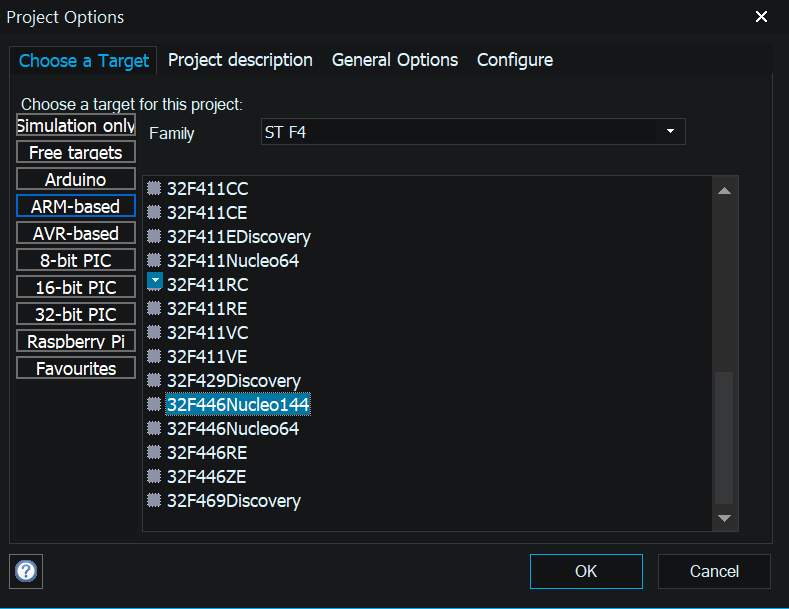Select highlighted target 32F446Nucleo144
This screenshot has width=789, height=609.
(238, 405)
